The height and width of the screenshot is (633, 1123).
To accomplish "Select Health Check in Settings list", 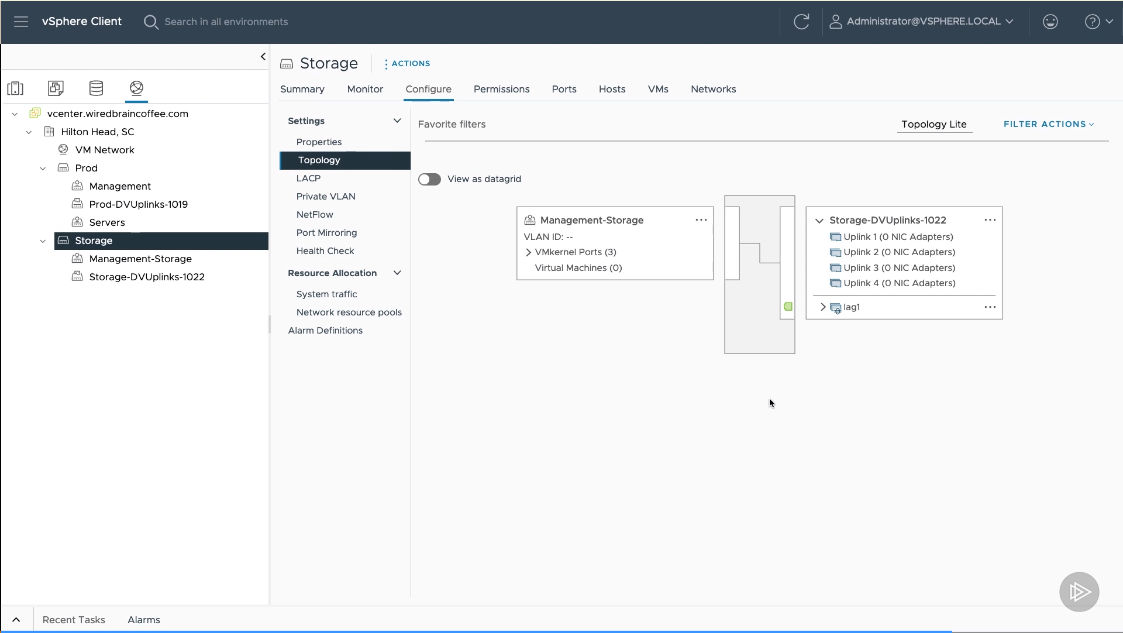I will (x=325, y=251).
